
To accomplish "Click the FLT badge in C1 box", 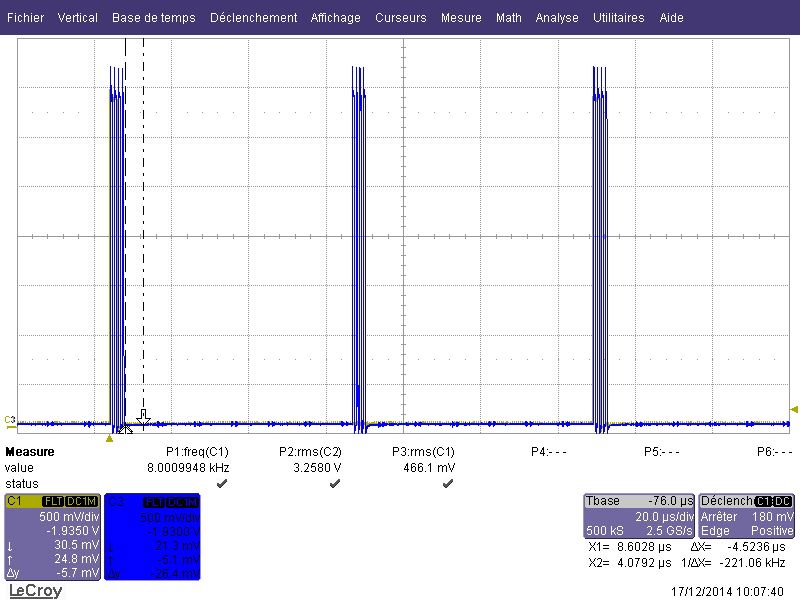I will pos(53,502).
